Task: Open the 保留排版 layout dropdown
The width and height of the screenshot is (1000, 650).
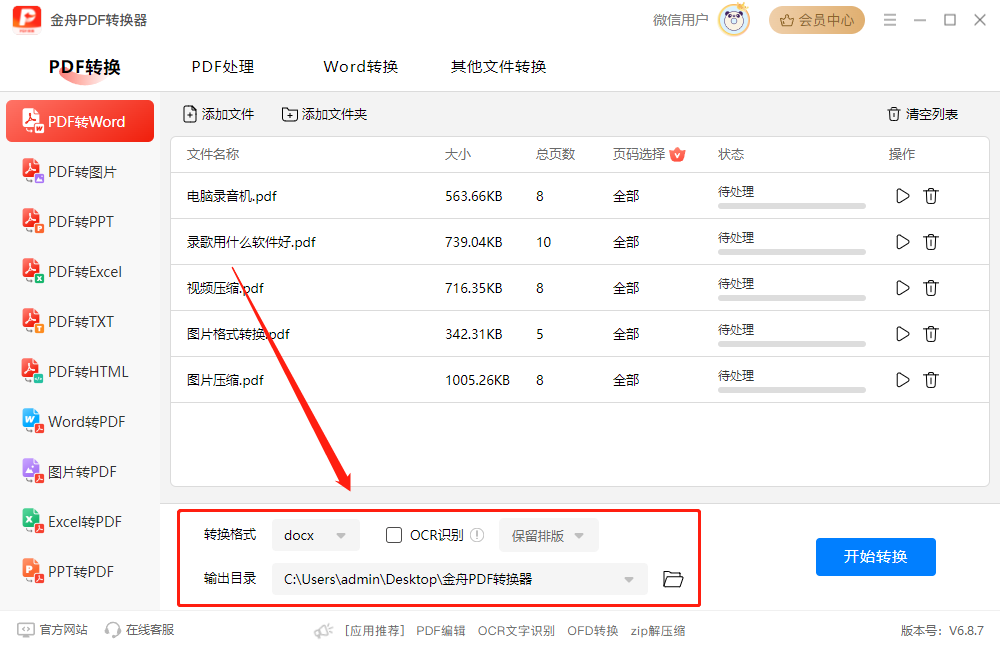Action: coord(548,535)
